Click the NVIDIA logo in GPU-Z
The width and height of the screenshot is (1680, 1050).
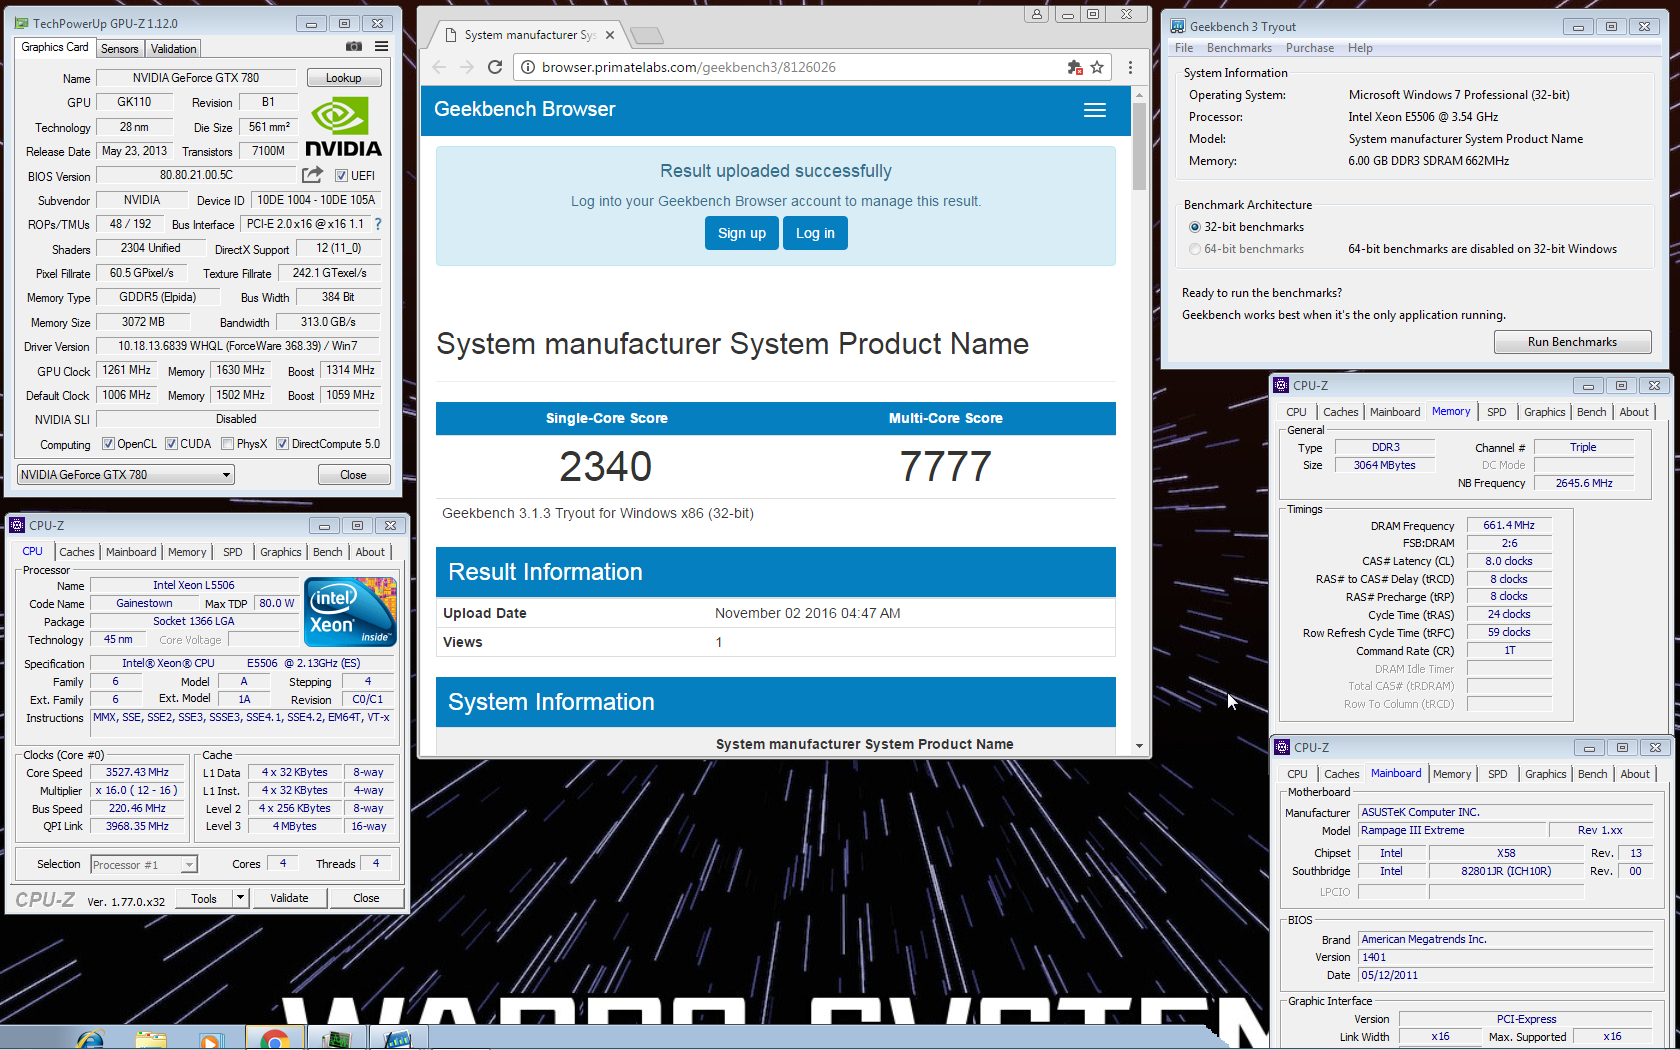click(x=343, y=126)
